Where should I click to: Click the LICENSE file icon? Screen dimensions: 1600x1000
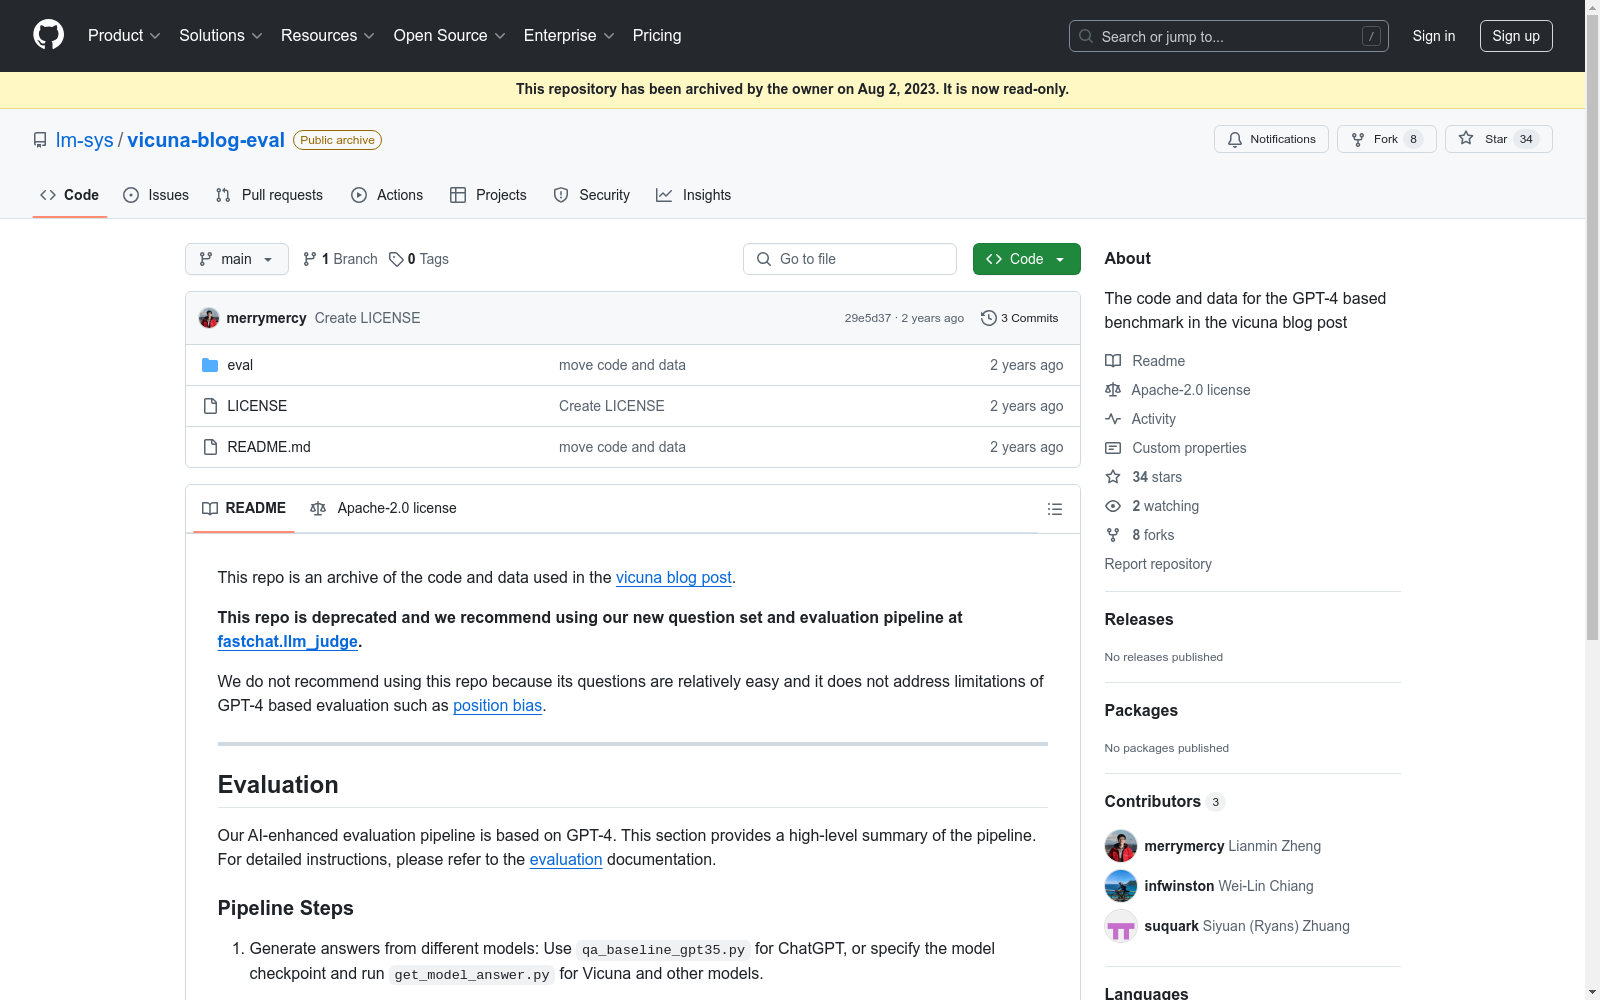pos(210,406)
